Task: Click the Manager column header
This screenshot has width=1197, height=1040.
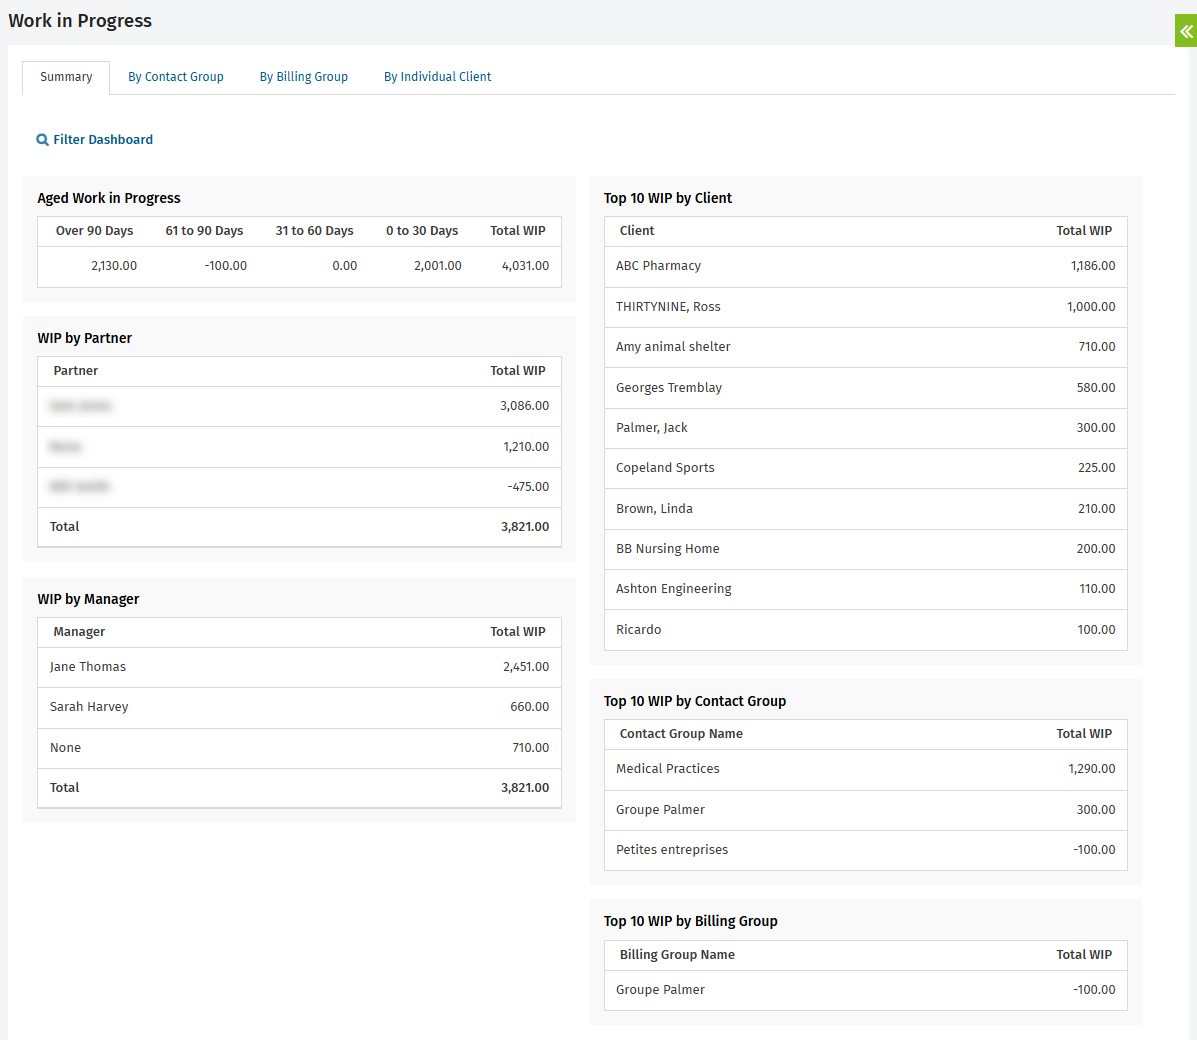Action: [x=79, y=632]
